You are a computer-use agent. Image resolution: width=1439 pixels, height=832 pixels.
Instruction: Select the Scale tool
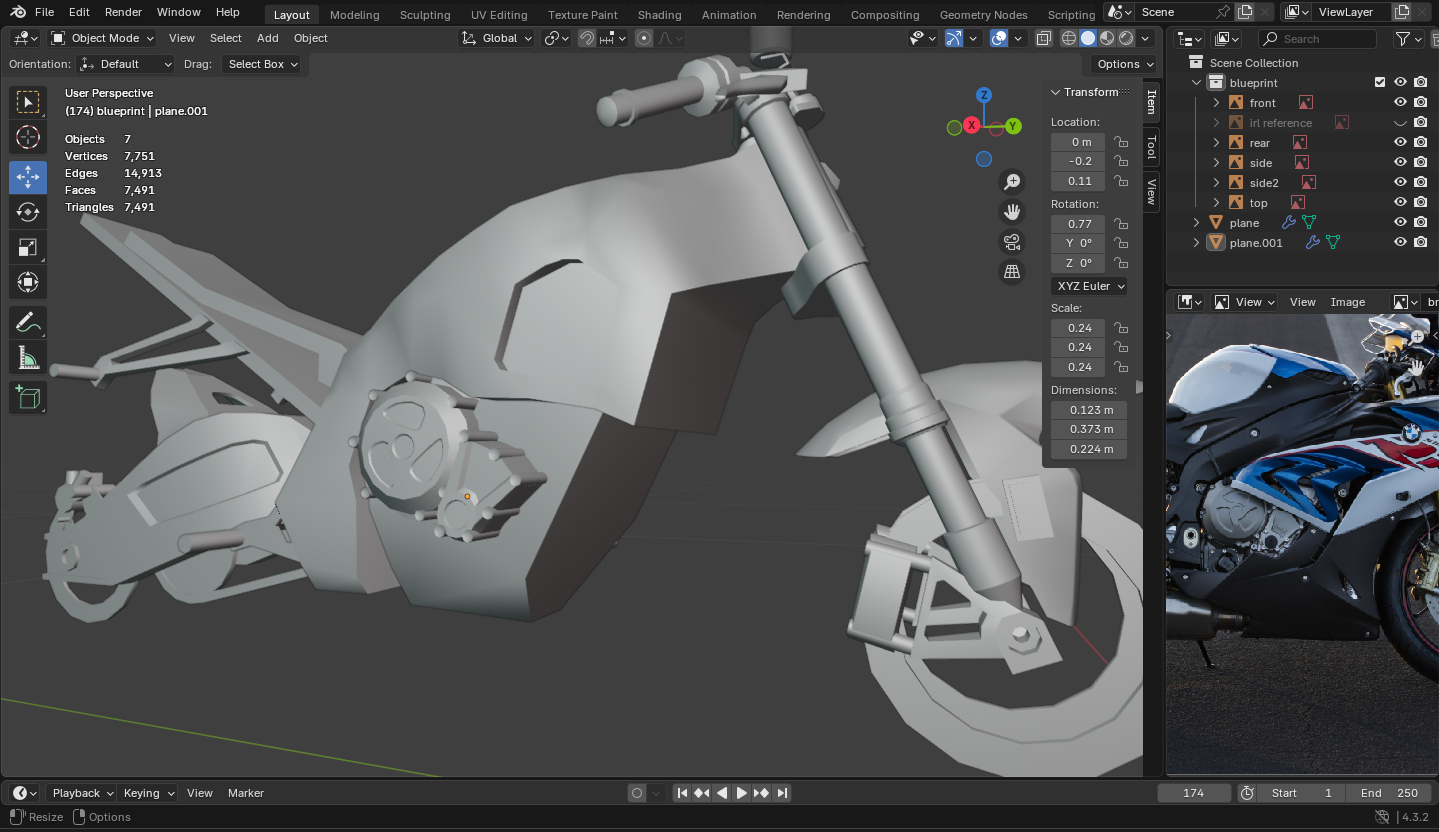[28, 247]
